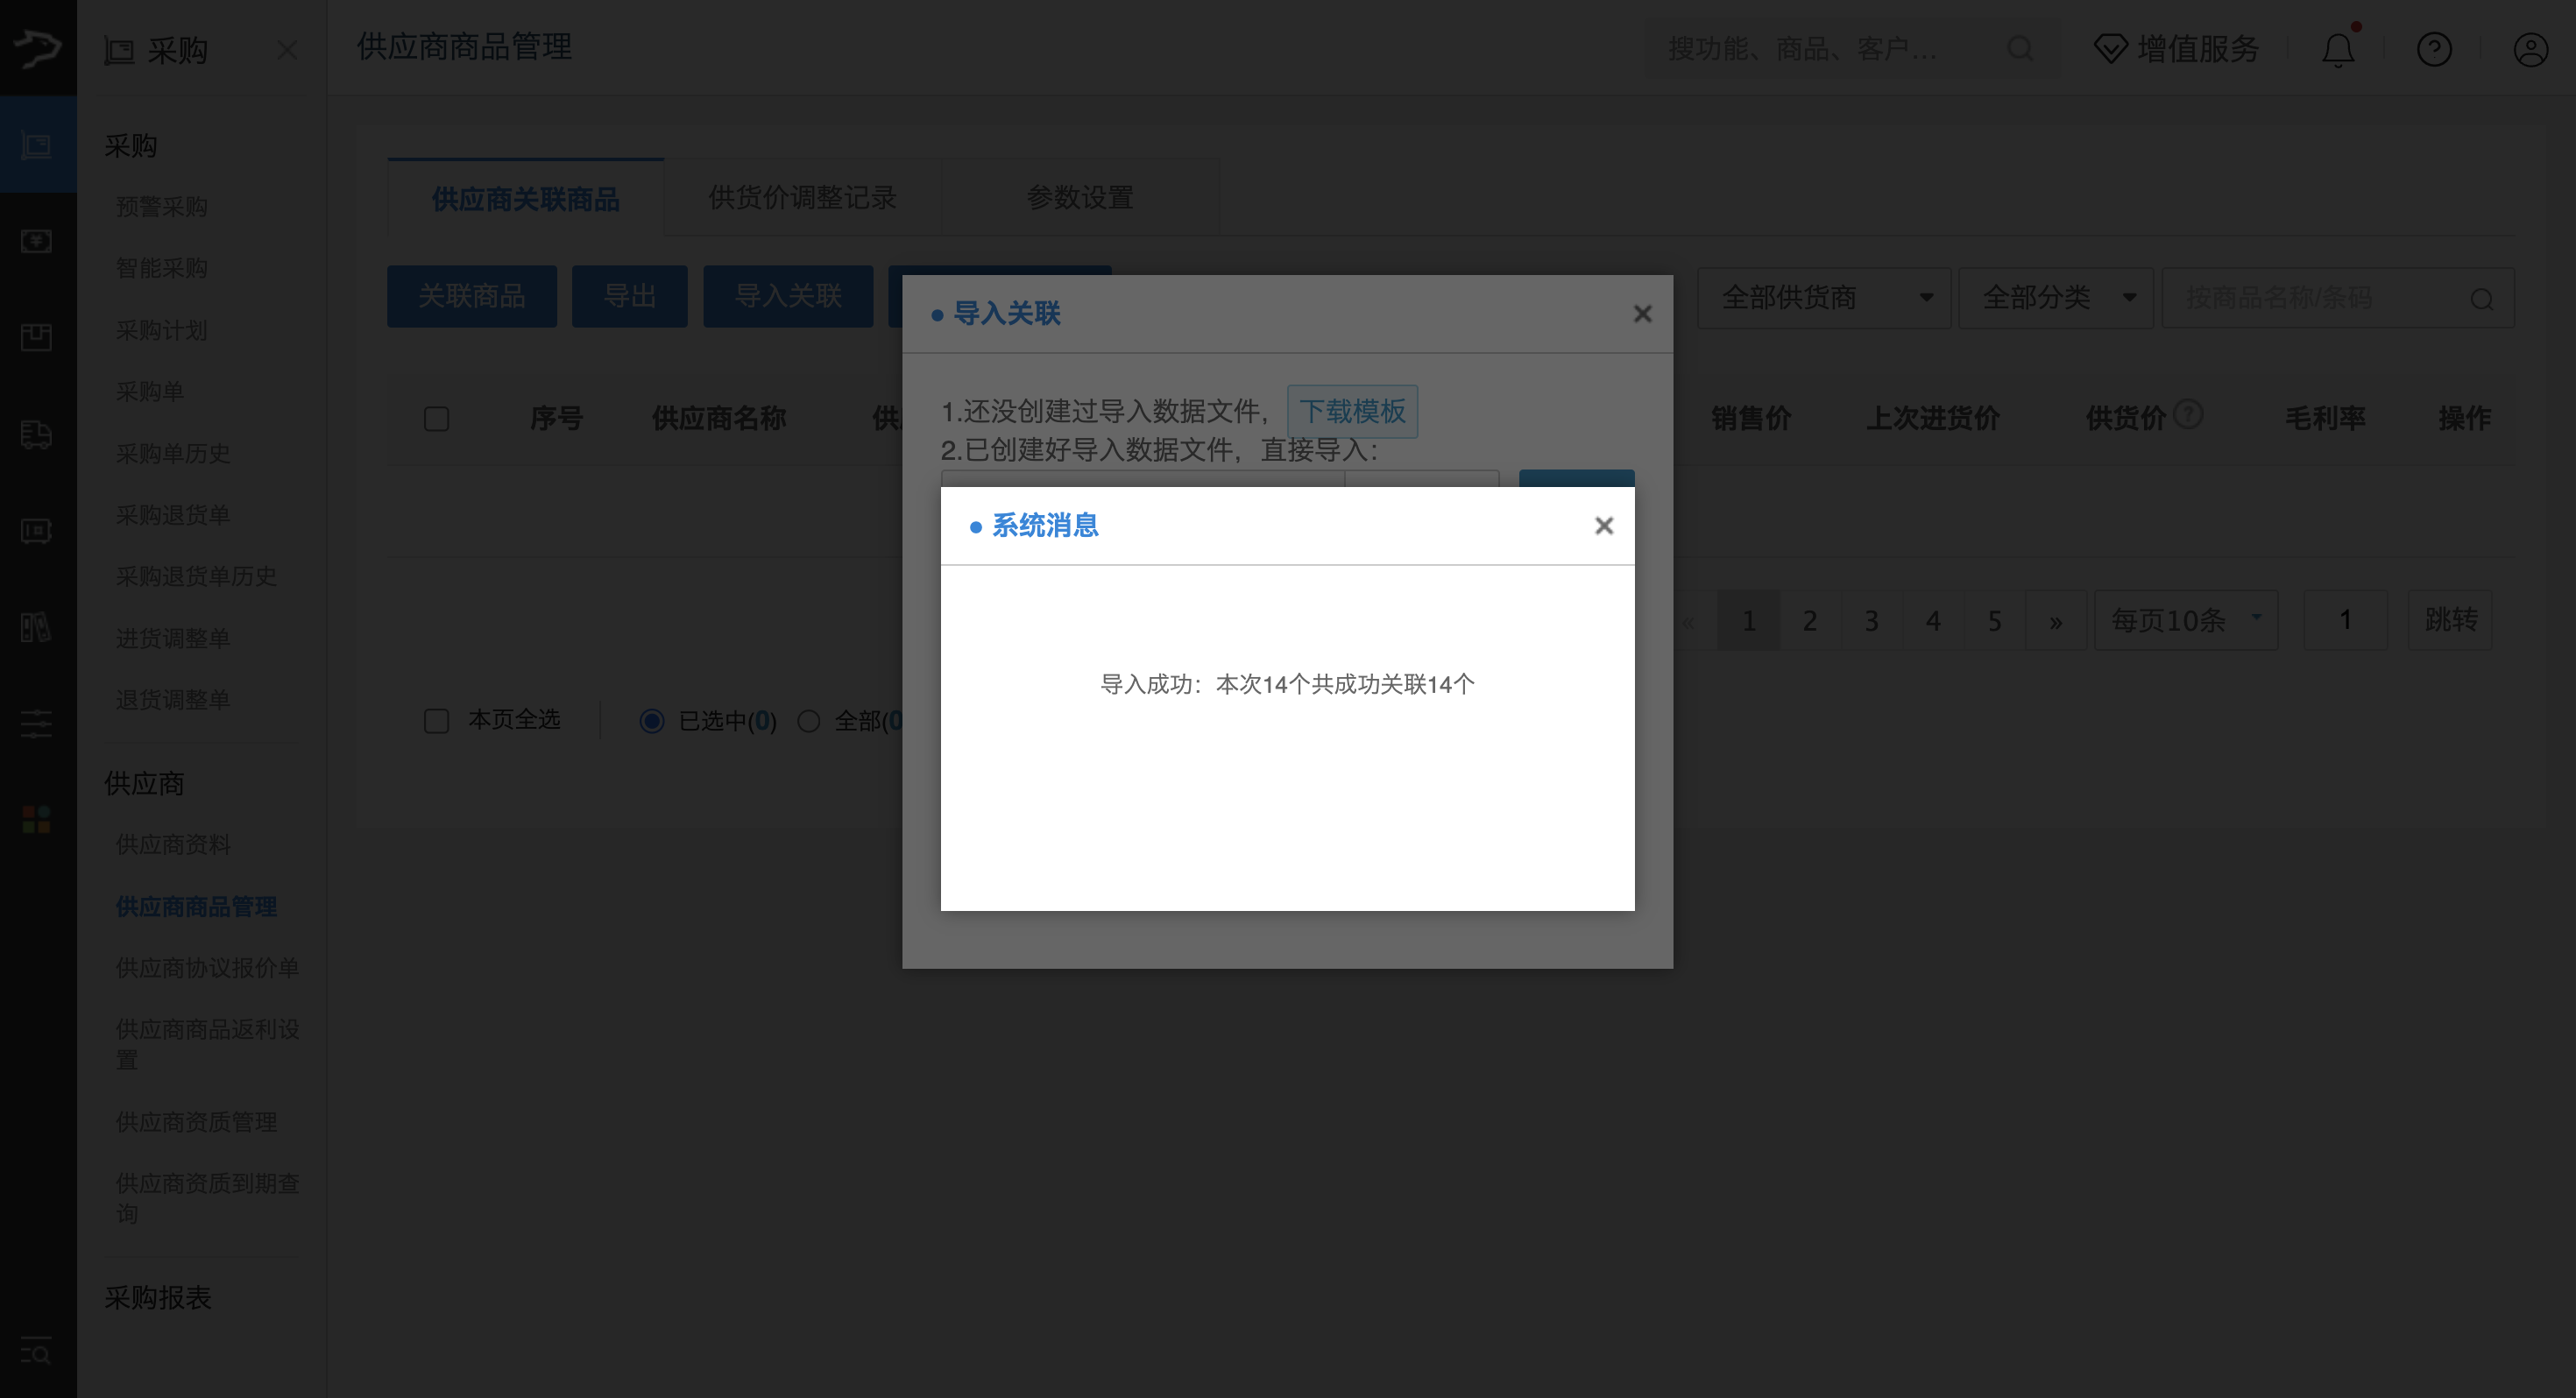Open the second left rail icon

pos(37,241)
